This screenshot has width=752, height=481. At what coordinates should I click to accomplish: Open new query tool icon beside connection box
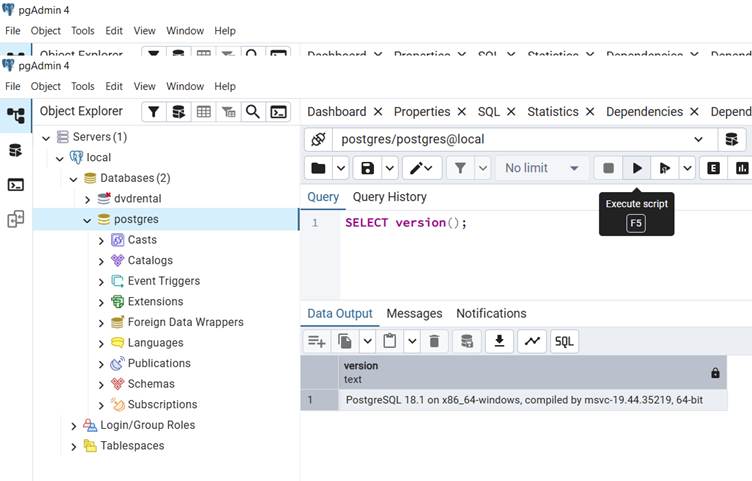tap(731, 140)
